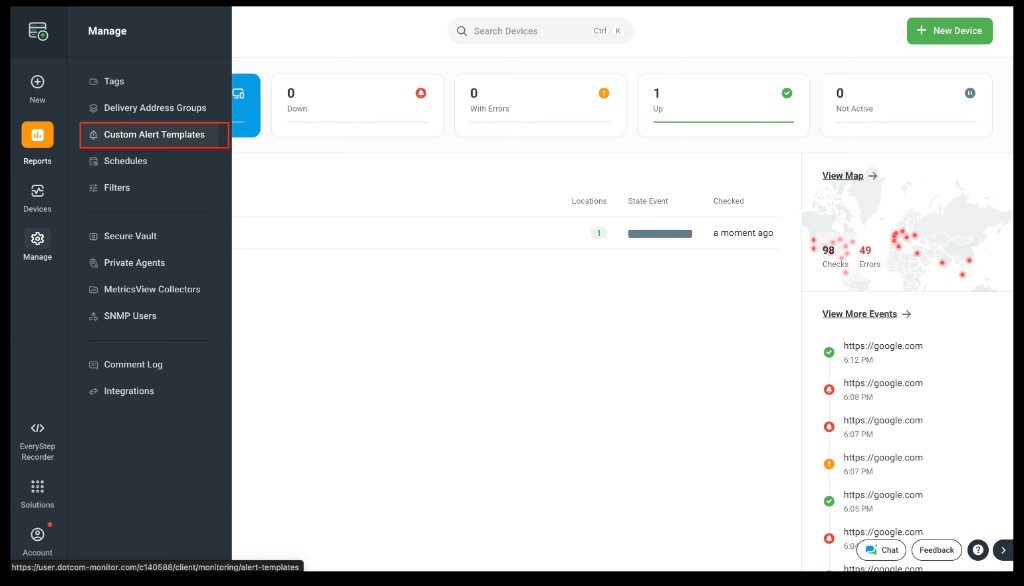
Task: Click in the Search Devices field
Action: click(530, 31)
